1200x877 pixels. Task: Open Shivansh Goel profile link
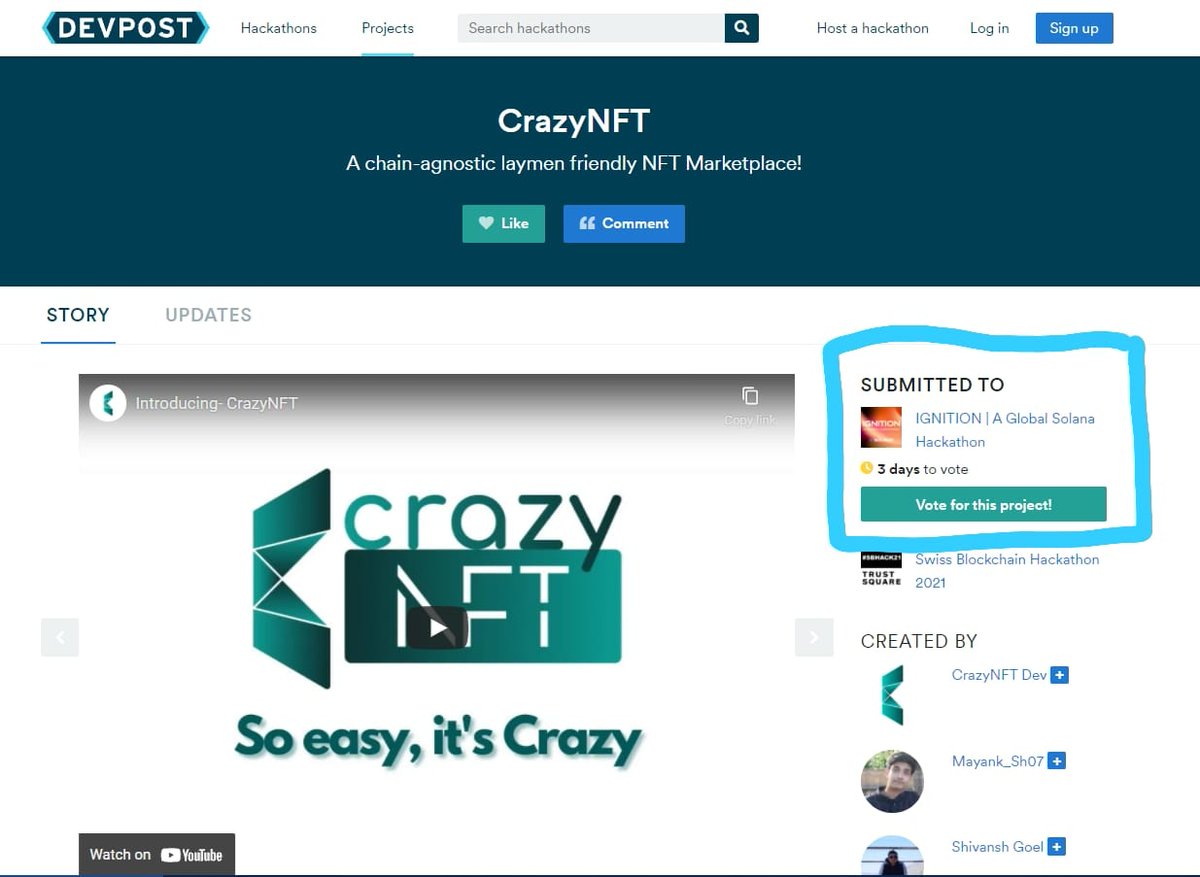[x=997, y=847]
